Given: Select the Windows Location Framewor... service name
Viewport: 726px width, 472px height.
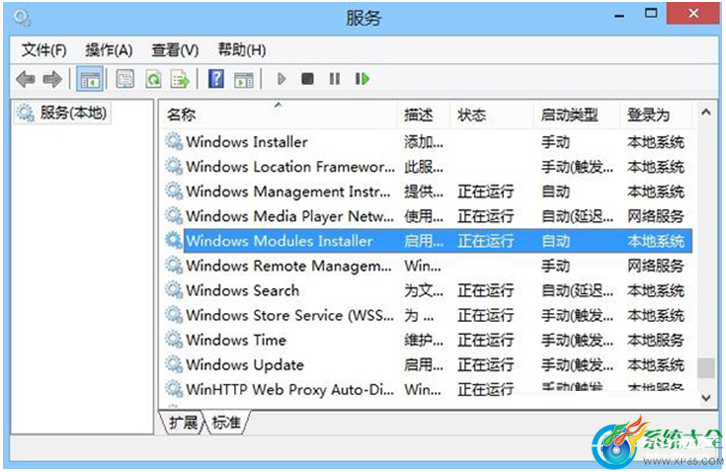Looking at the screenshot, I should coord(290,166).
